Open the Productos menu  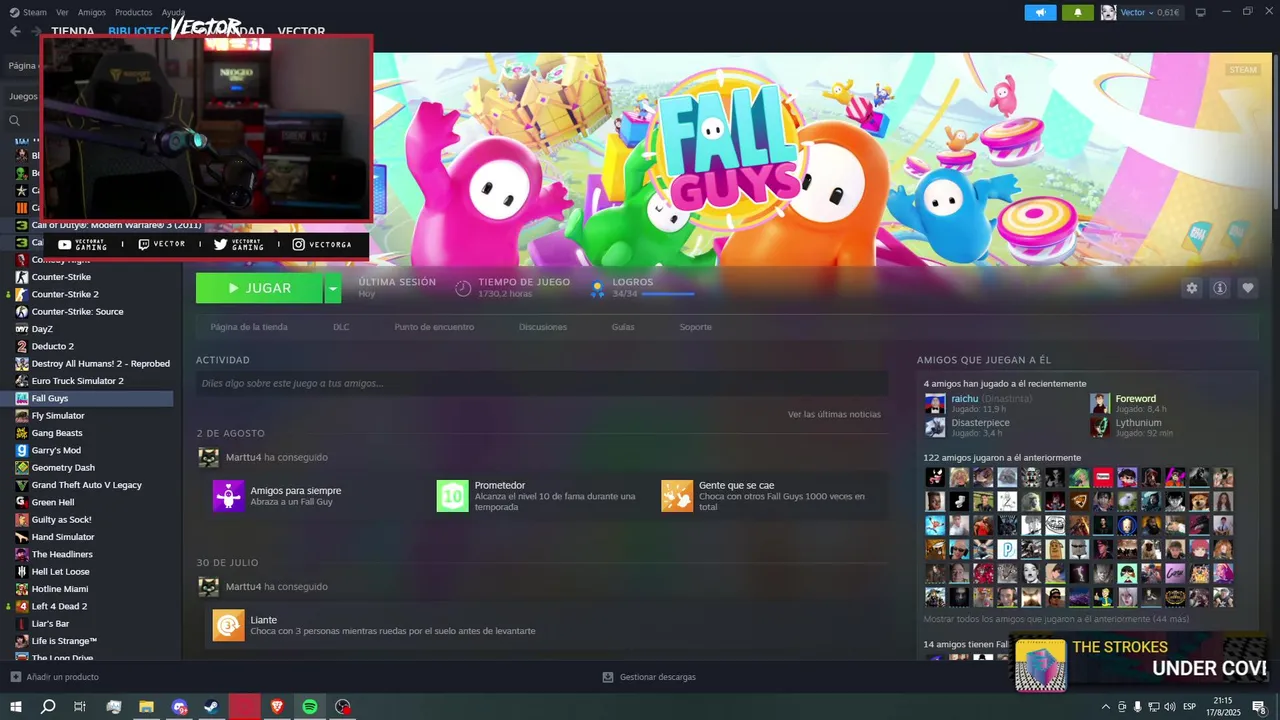(134, 12)
